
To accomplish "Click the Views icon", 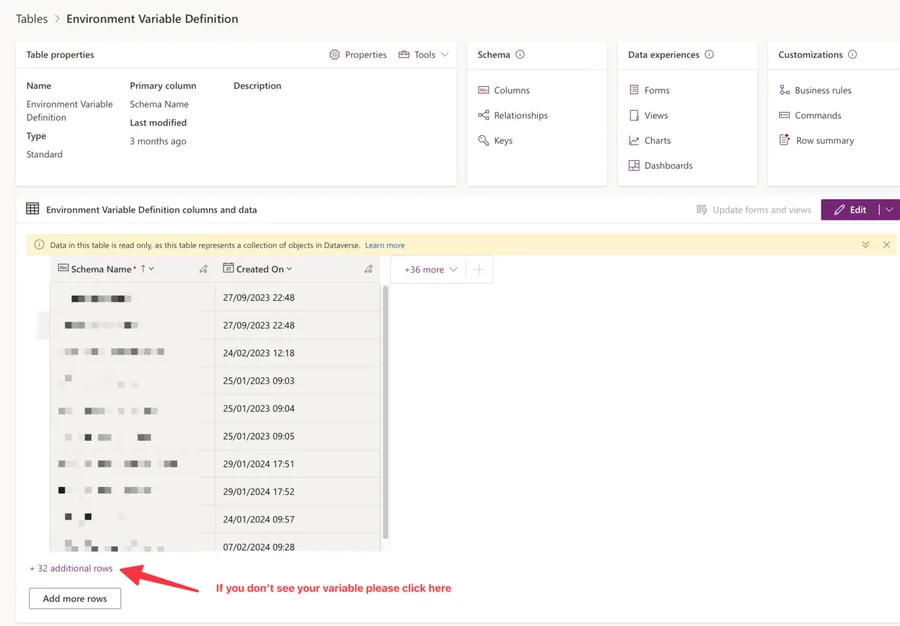I will [634, 116].
